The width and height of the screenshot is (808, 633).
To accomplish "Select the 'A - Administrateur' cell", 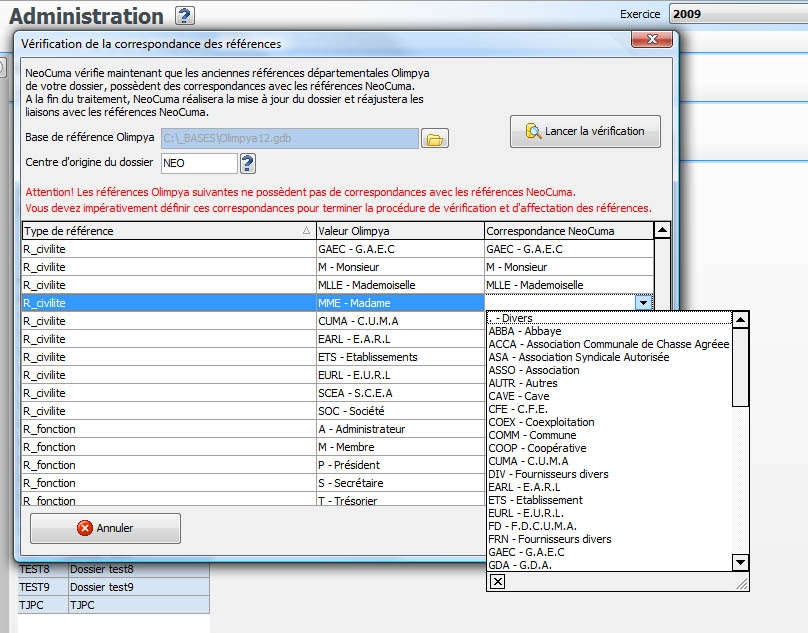I will (400, 429).
